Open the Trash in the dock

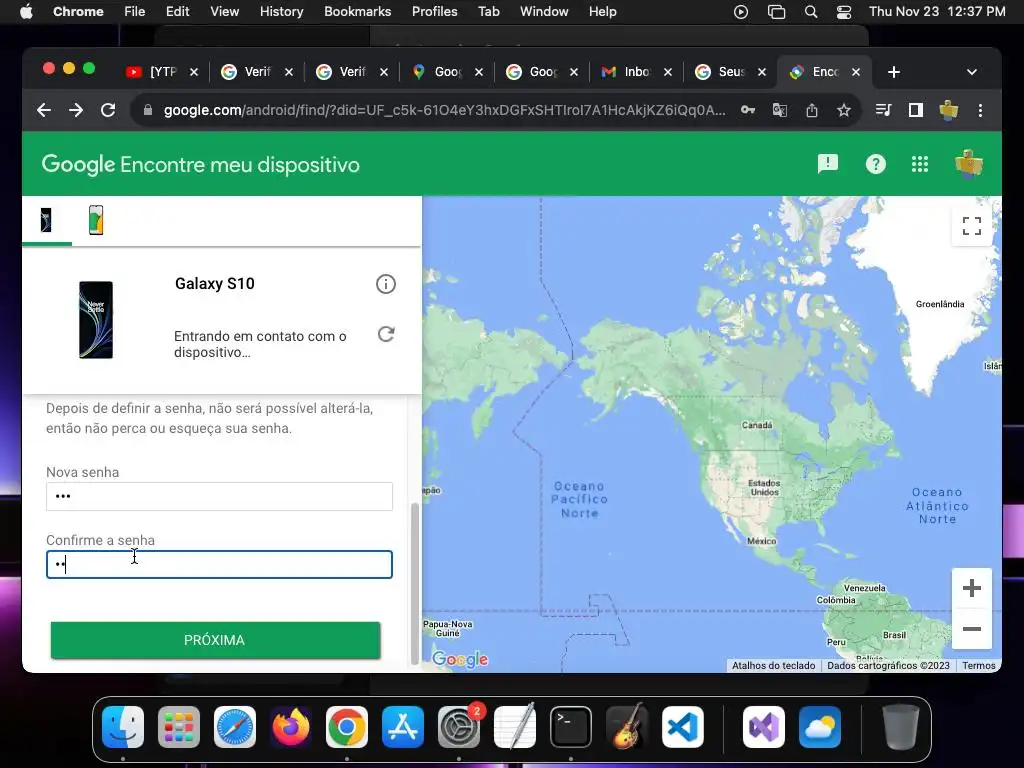point(901,727)
